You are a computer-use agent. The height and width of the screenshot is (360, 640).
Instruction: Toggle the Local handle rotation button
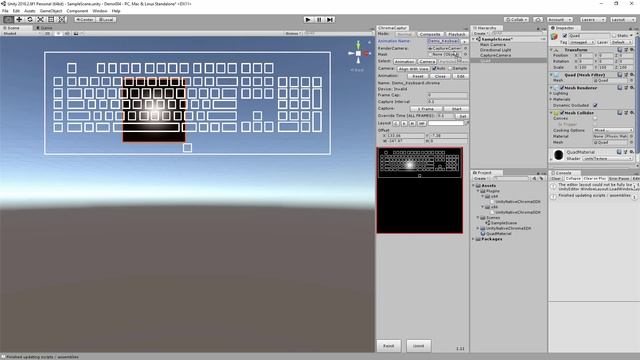pyautogui.click(x=106, y=20)
